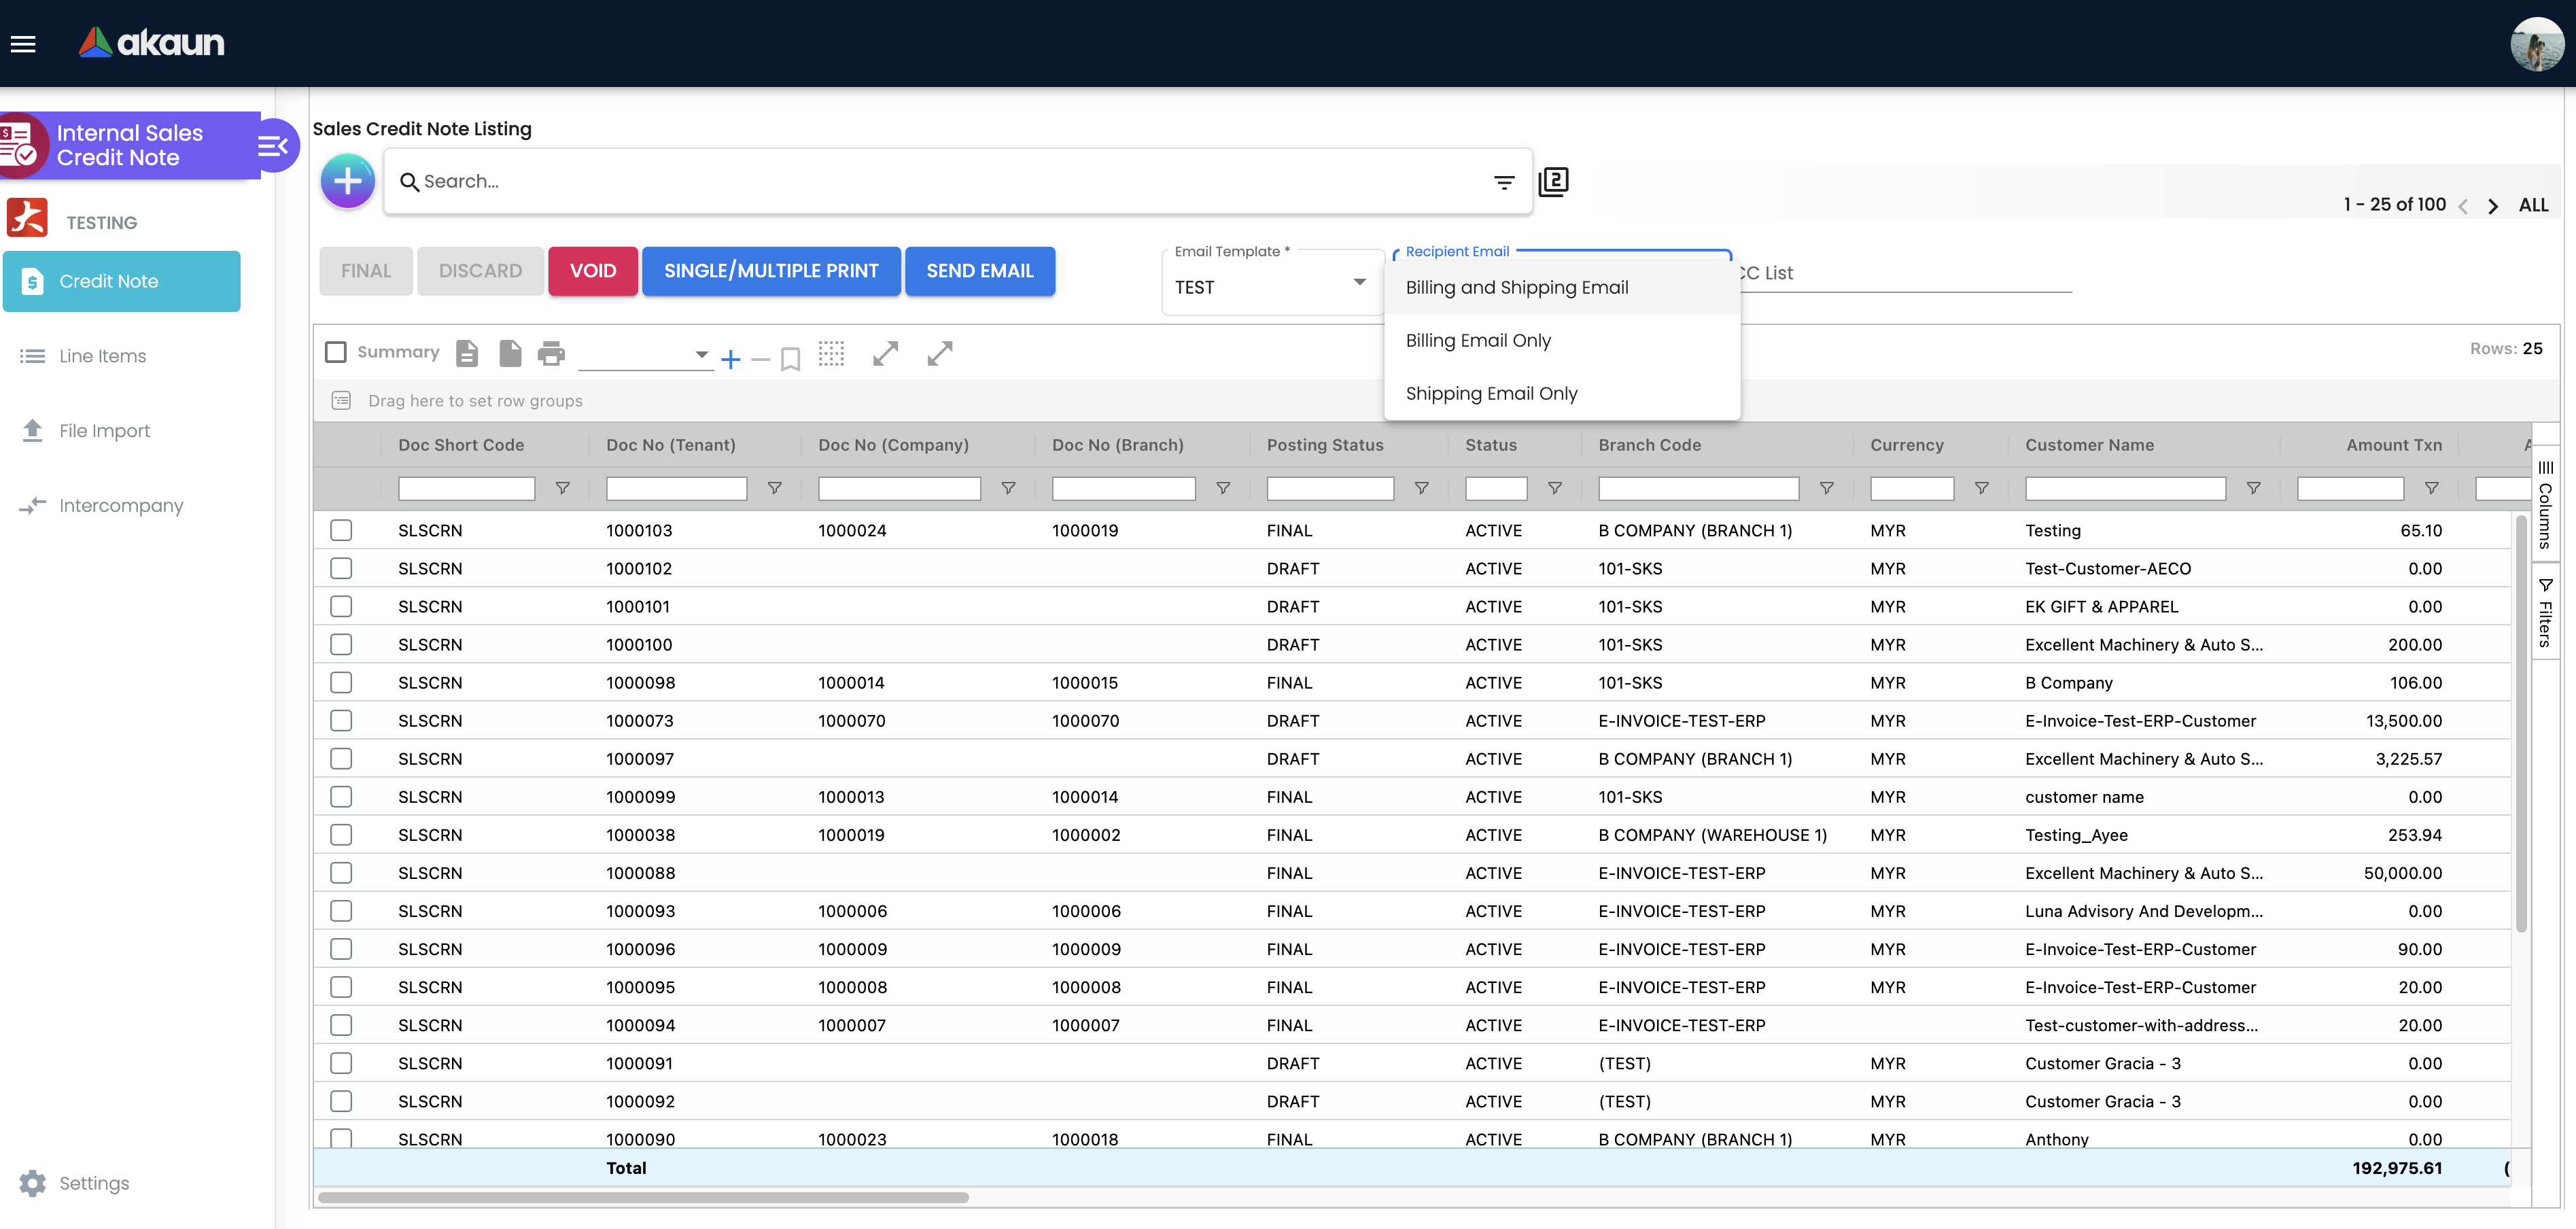Click the Customer Name cell "Testing_Ayee"
This screenshot has height=1229, width=2576.
click(2076, 835)
